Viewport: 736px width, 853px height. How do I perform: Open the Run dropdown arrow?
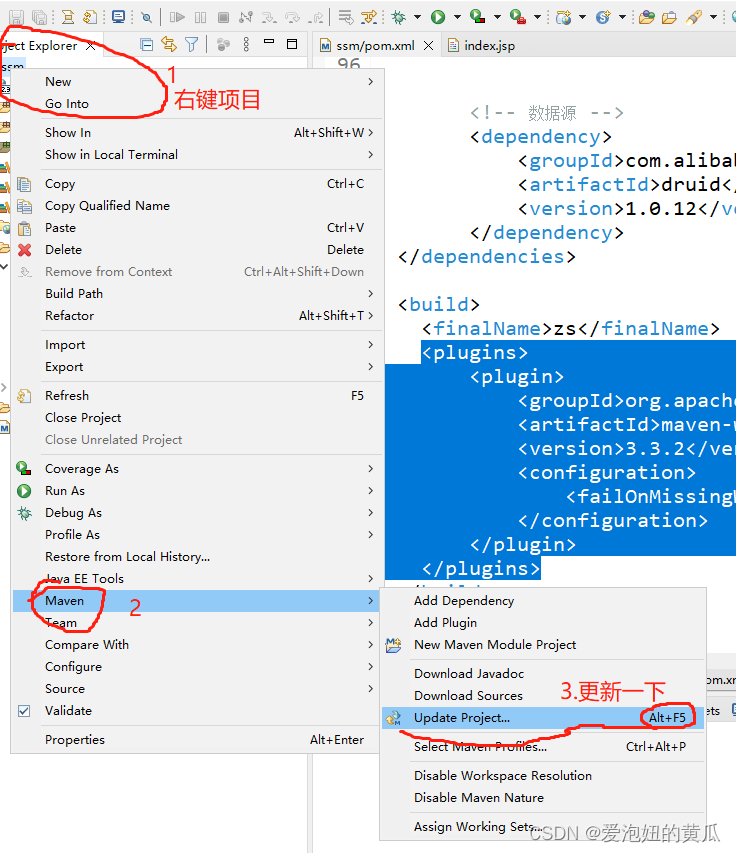(x=457, y=17)
